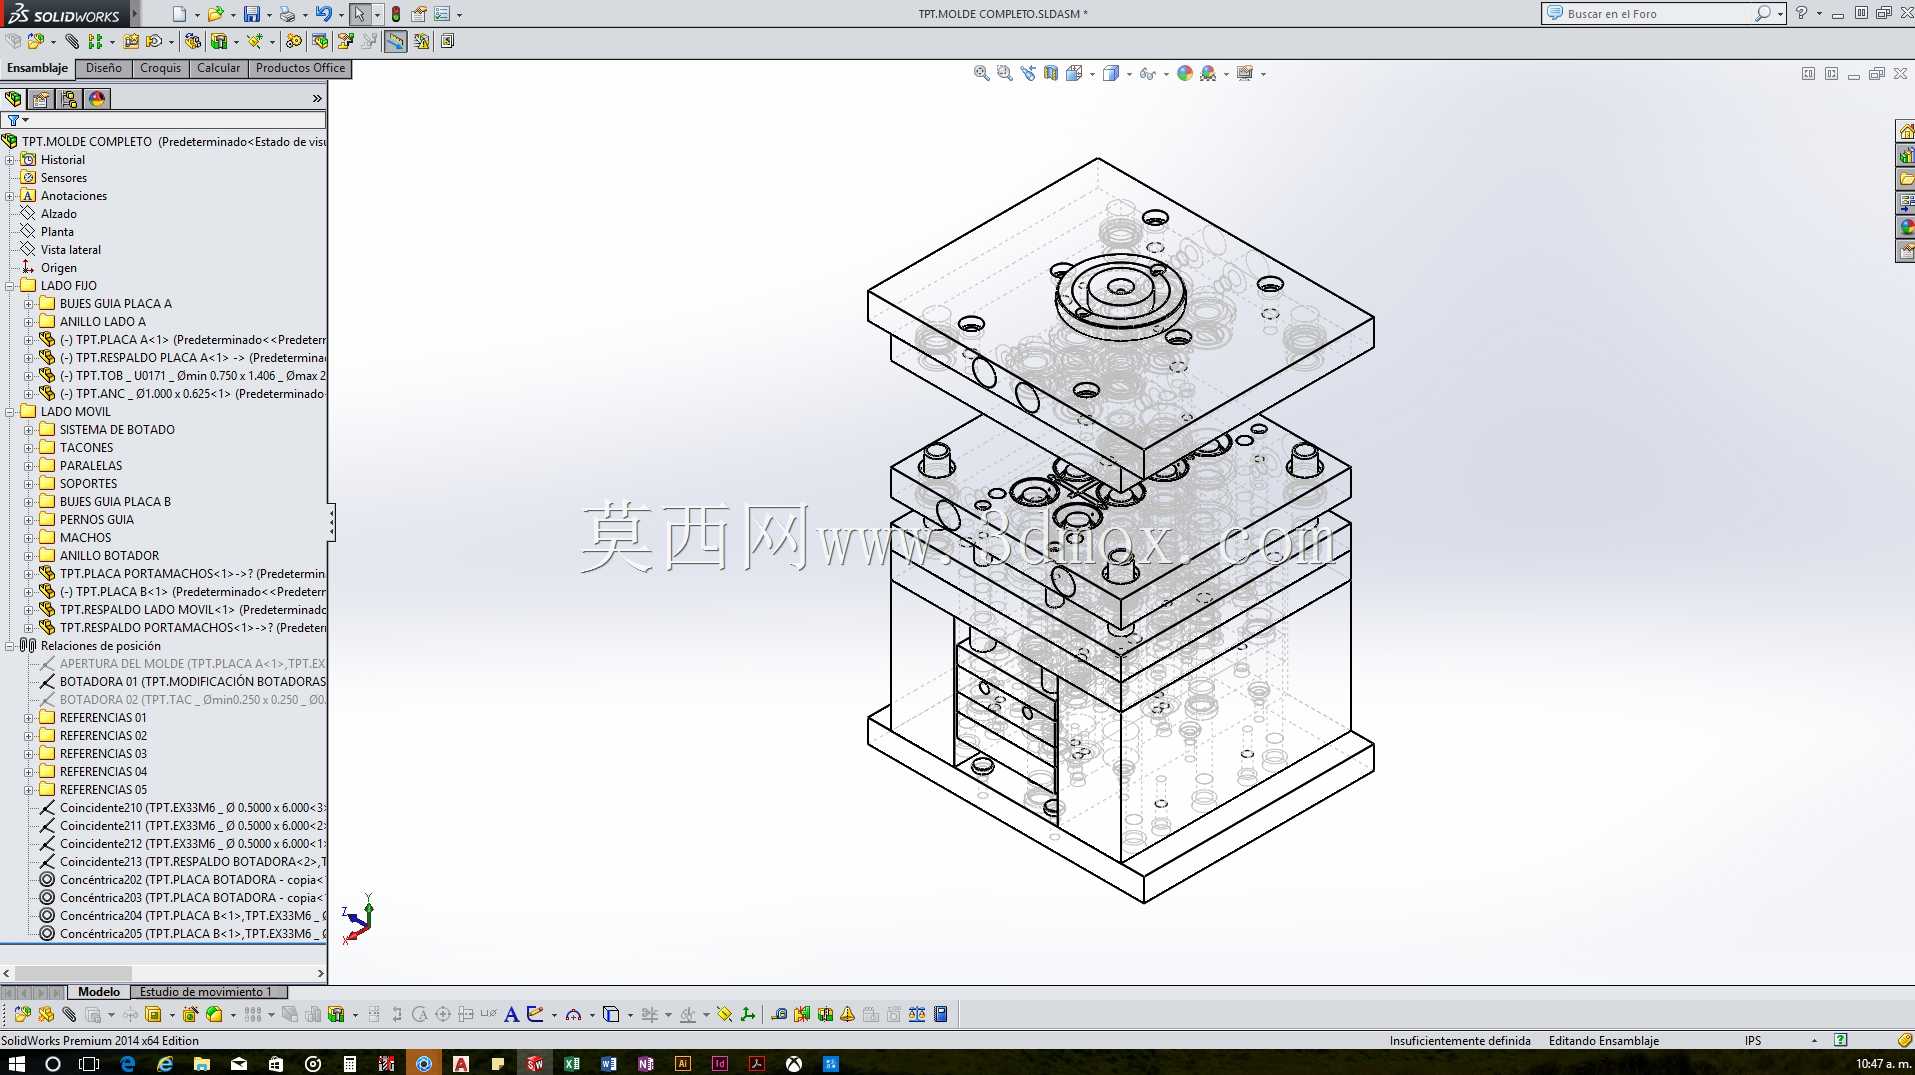The height and width of the screenshot is (1075, 1915).
Task: Open the DisplayManager color ball tab
Action: pyautogui.click(x=97, y=99)
